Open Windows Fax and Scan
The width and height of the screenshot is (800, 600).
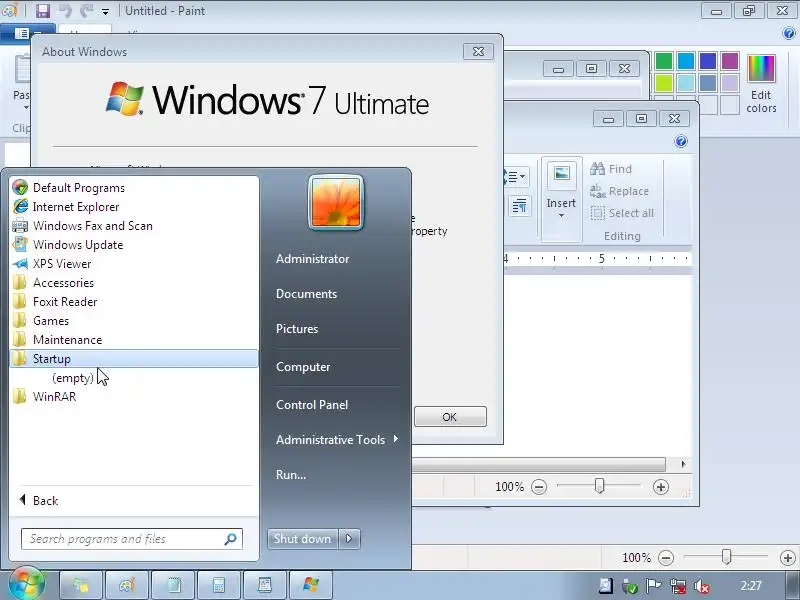(134, 226)
